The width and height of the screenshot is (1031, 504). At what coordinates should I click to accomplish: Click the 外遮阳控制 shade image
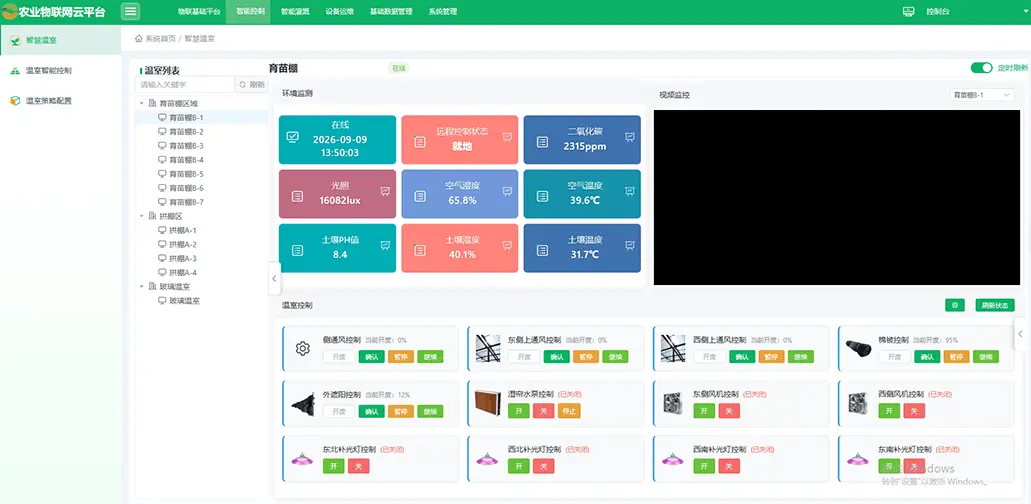pos(302,403)
